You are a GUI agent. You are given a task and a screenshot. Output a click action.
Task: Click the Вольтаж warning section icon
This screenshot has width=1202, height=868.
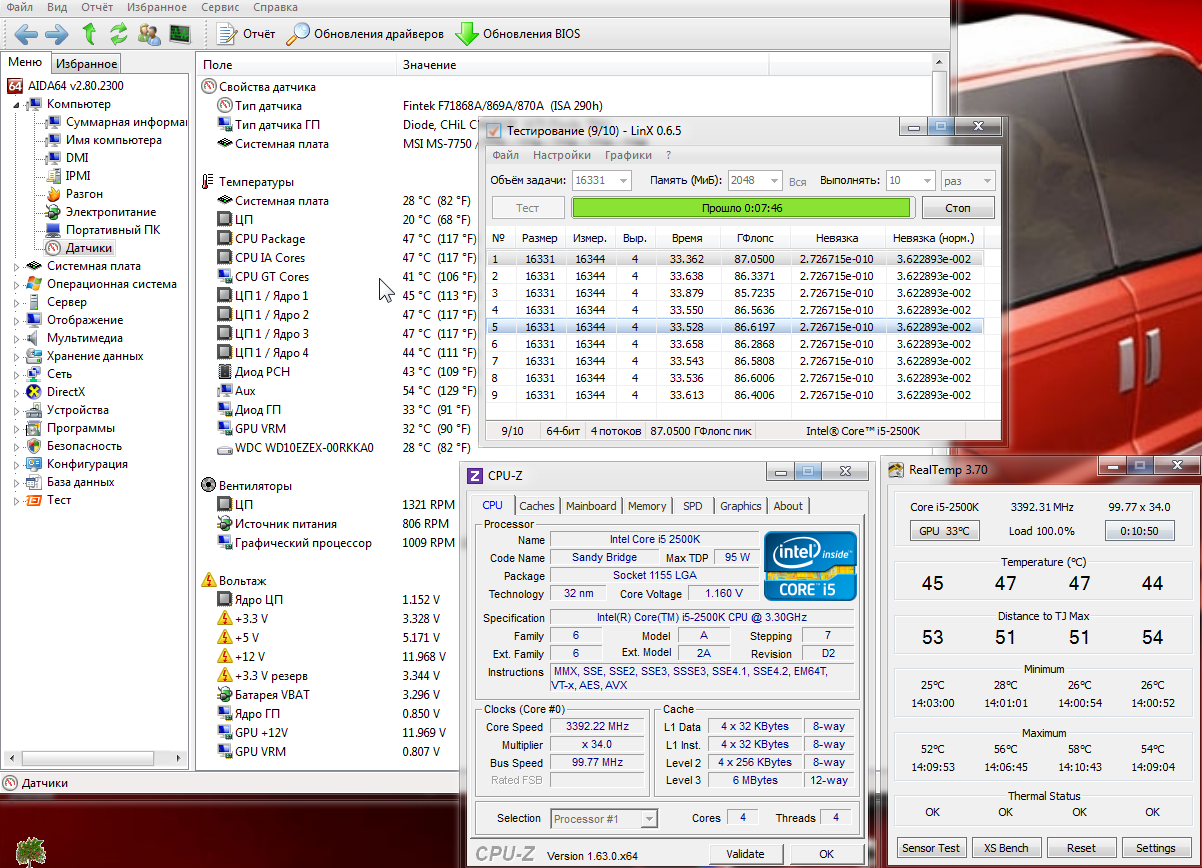(x=208, y=580)
